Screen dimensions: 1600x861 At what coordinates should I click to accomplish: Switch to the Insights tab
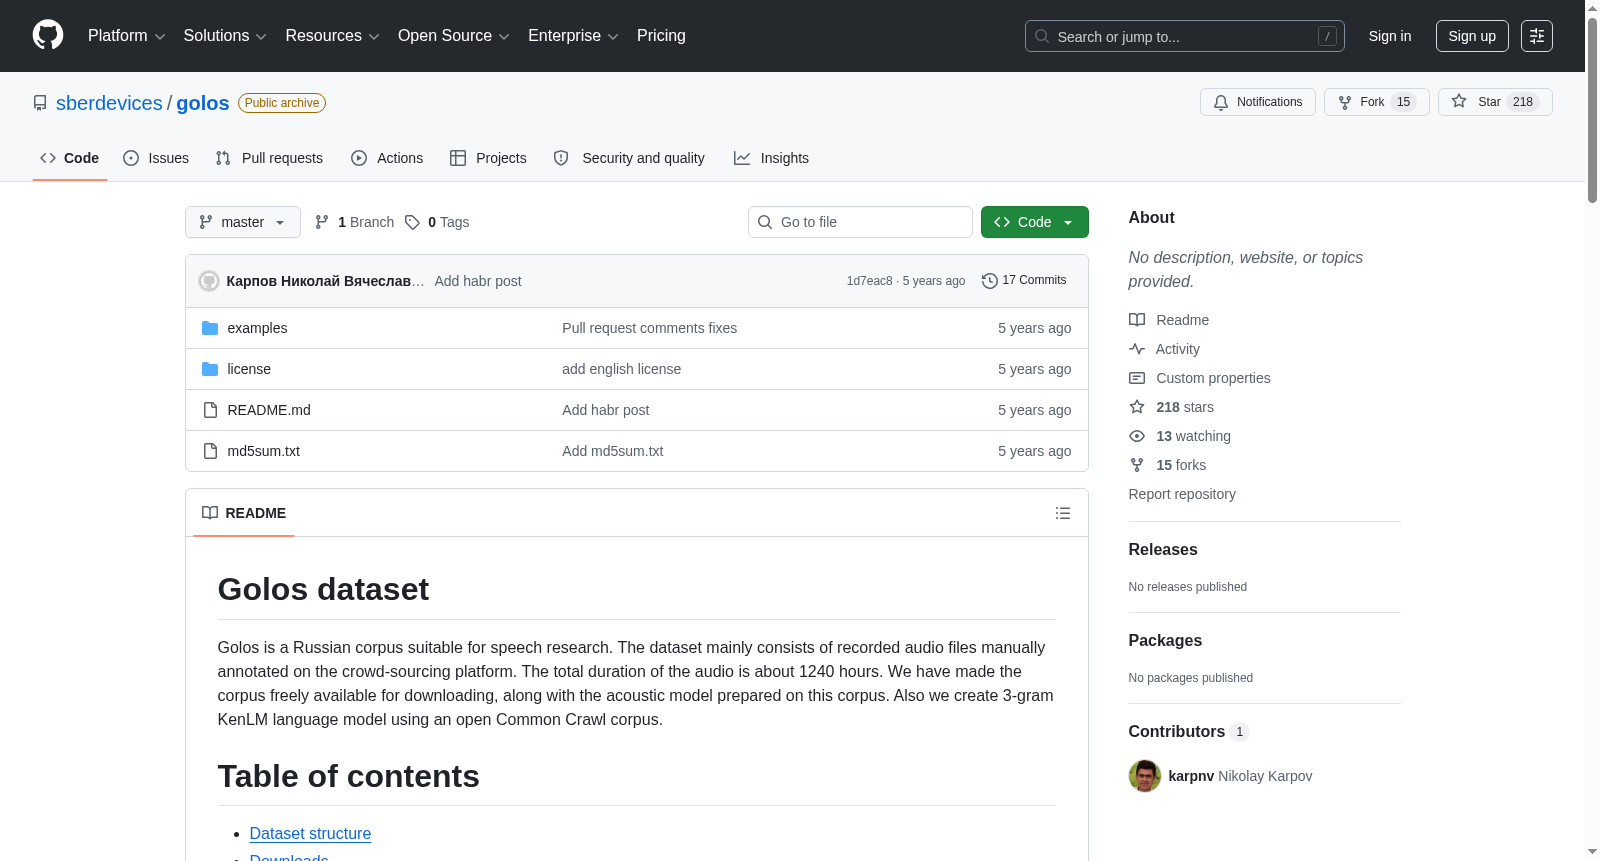pos(771,158)
